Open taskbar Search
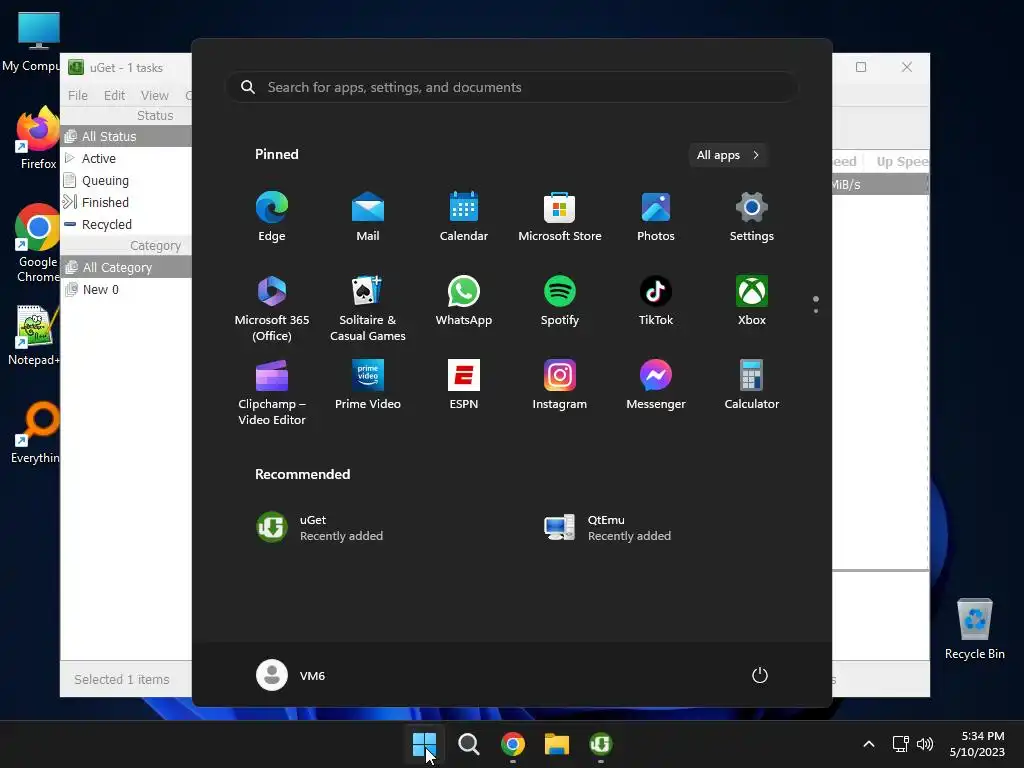The image size is (1024, 768). coord(469,744)
